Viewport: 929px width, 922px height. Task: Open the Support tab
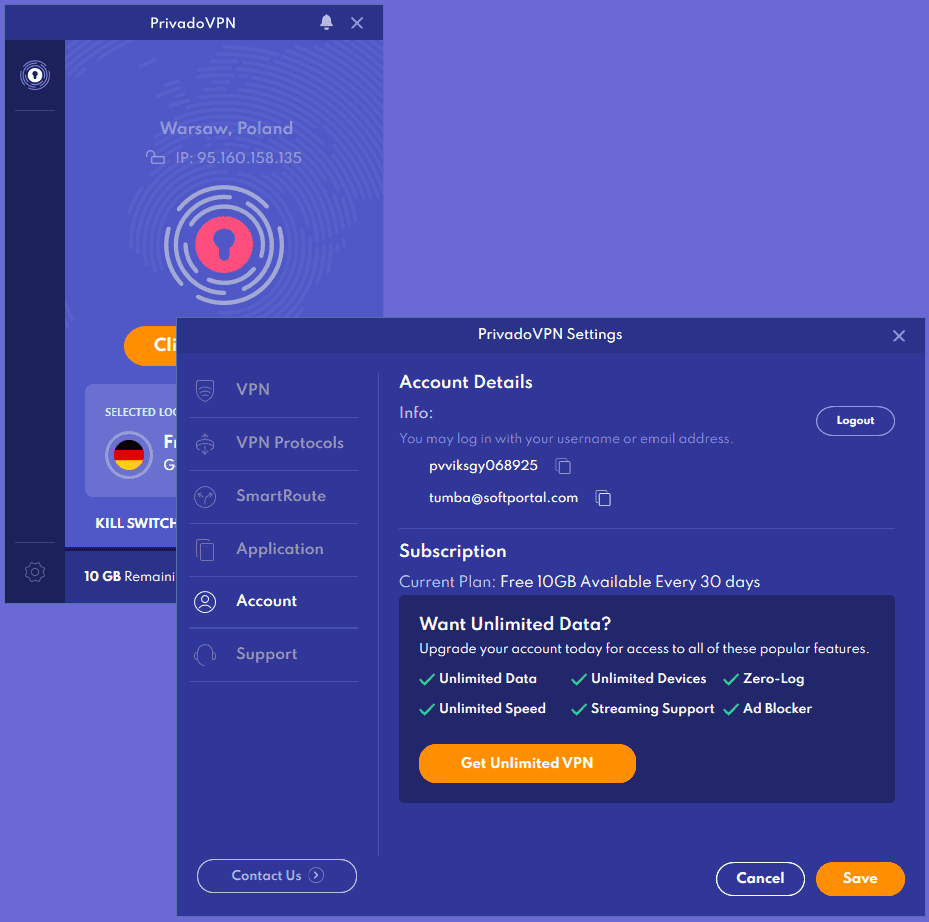[273, 655]
